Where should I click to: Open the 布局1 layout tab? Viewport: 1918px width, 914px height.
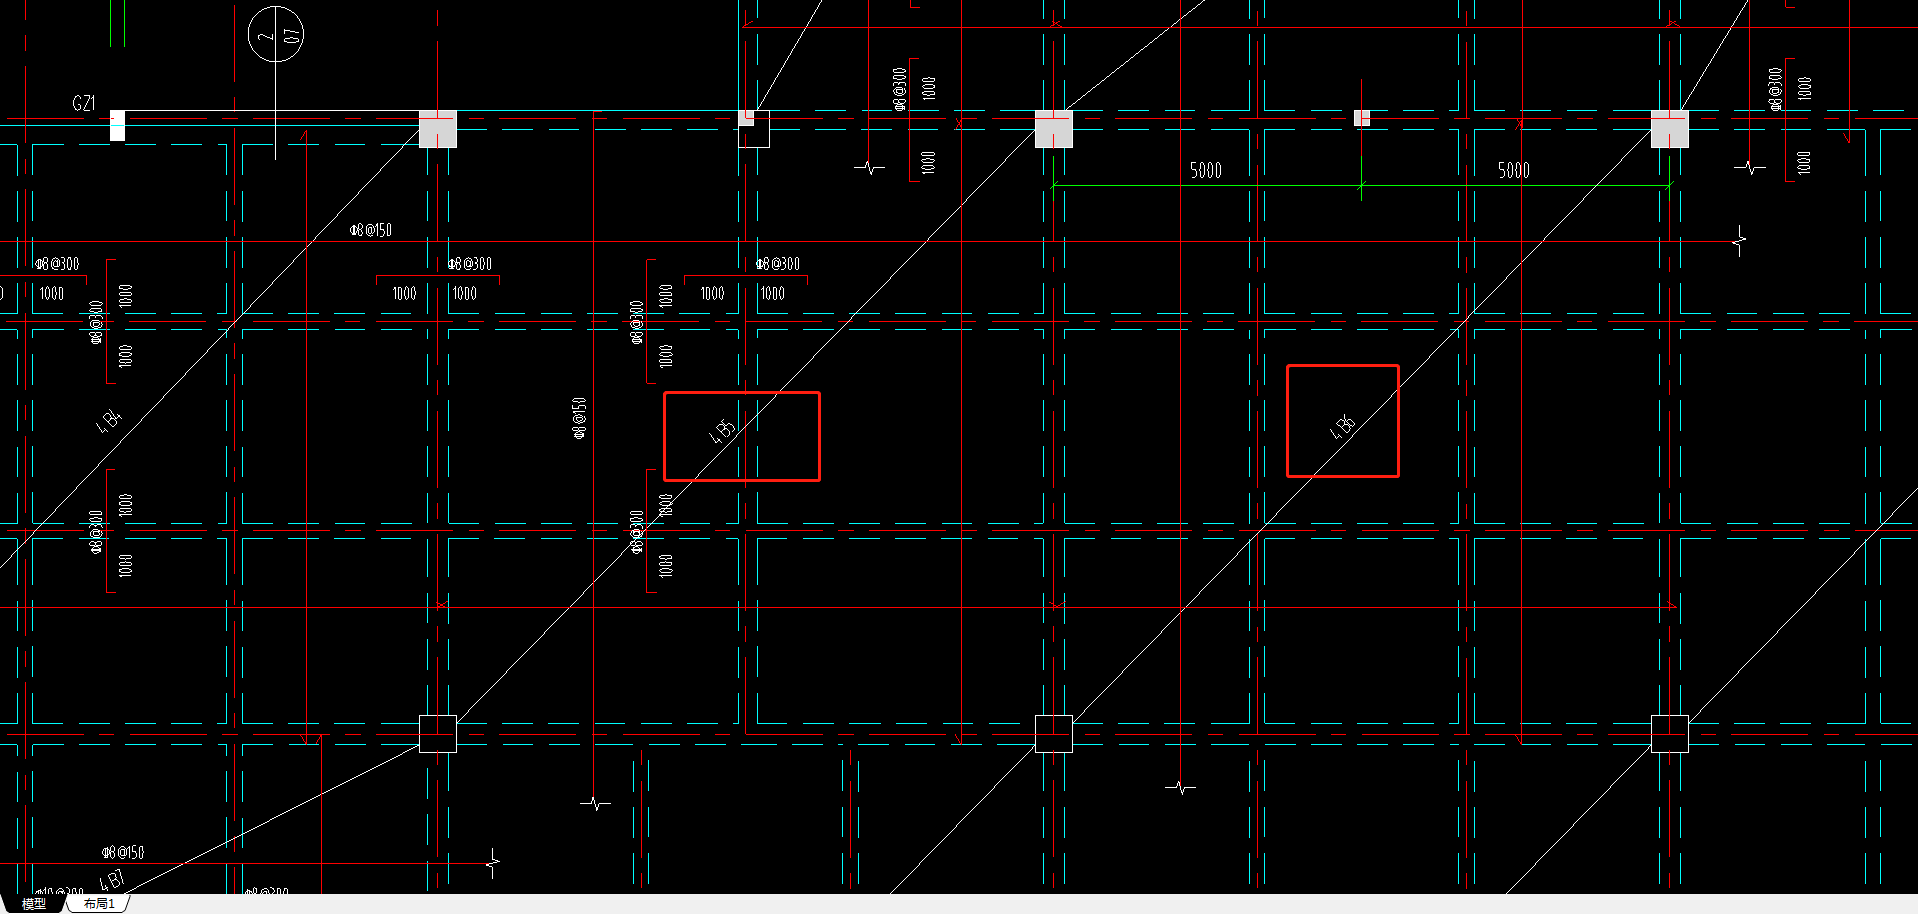tap(99, 904)
